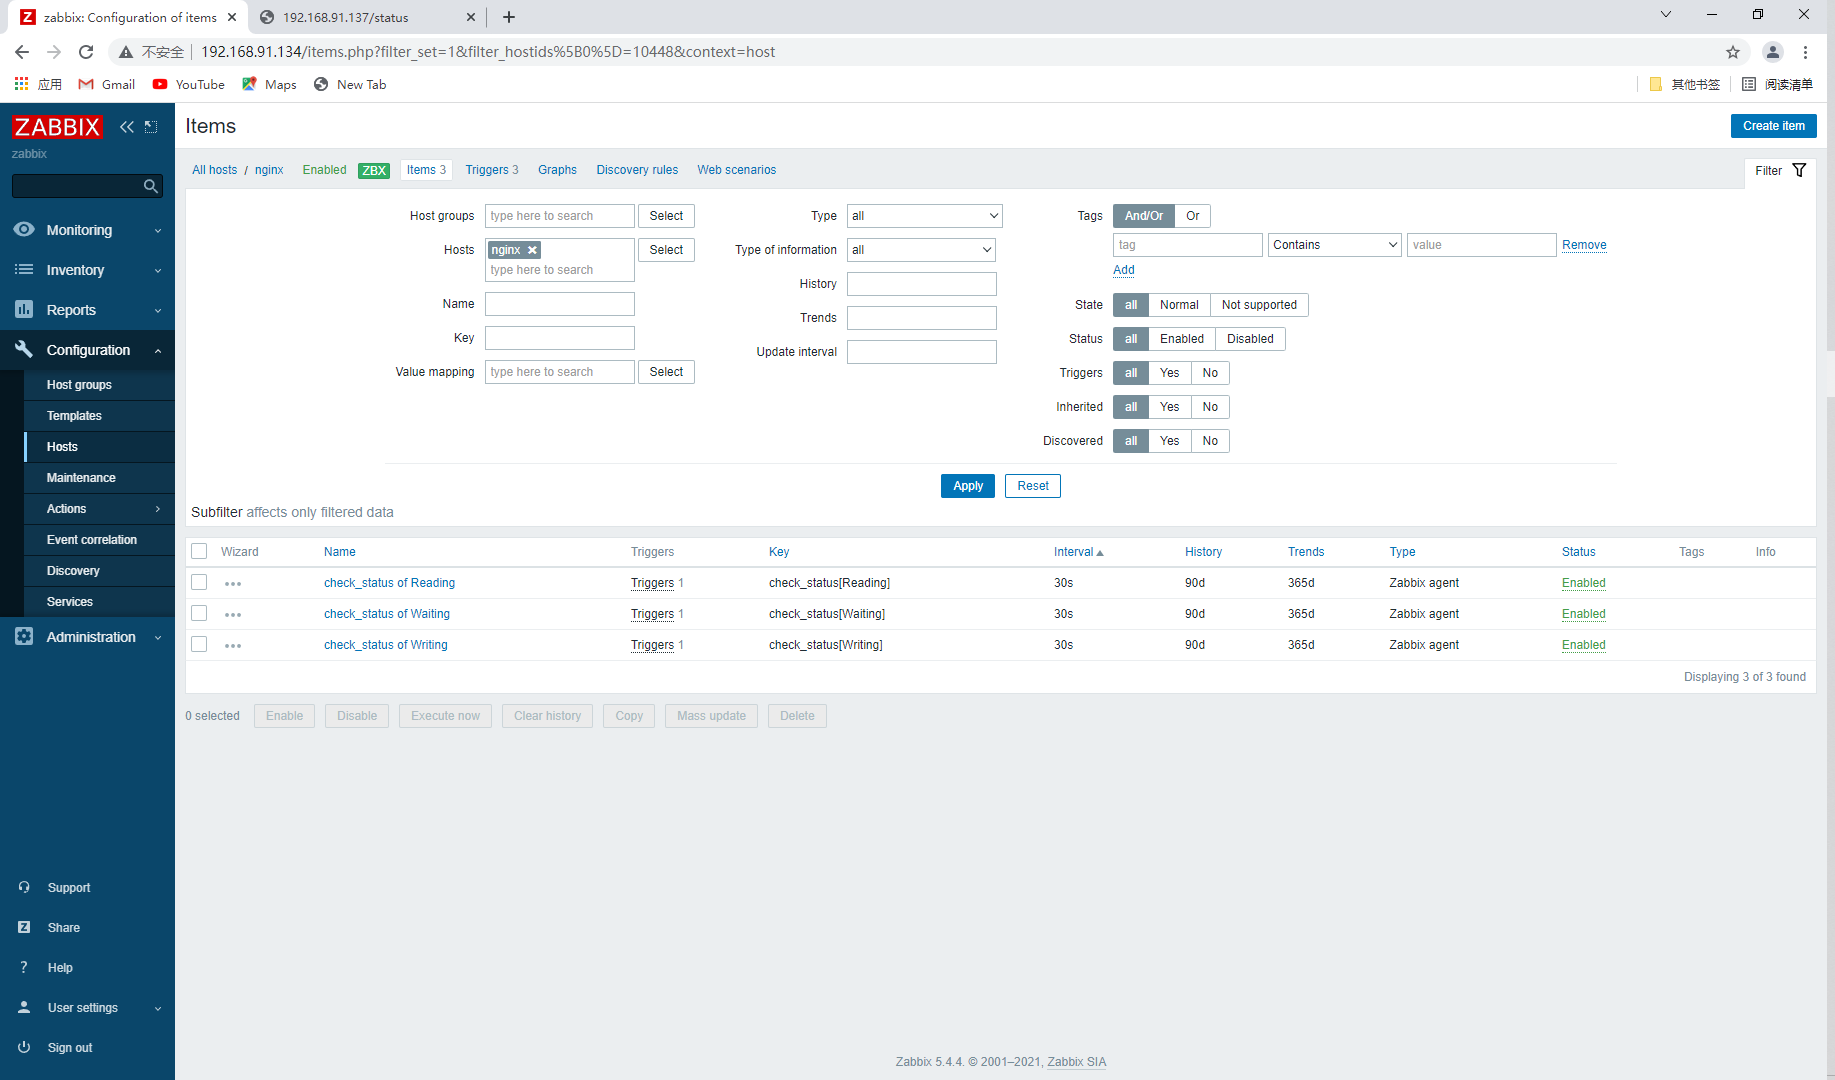Viewport: 1835px width, 1080px height.
Task: Remove the nginx host tag with X
Action: 533,250
